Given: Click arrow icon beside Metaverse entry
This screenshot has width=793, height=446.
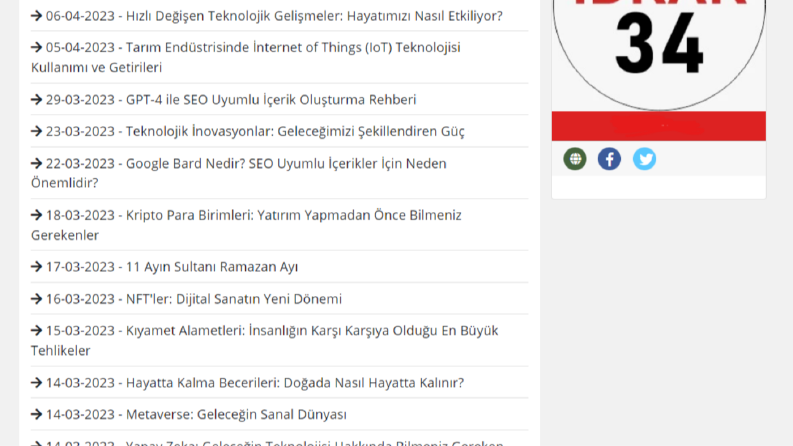Looking at the screenshot, I should (x=36, y=414).
